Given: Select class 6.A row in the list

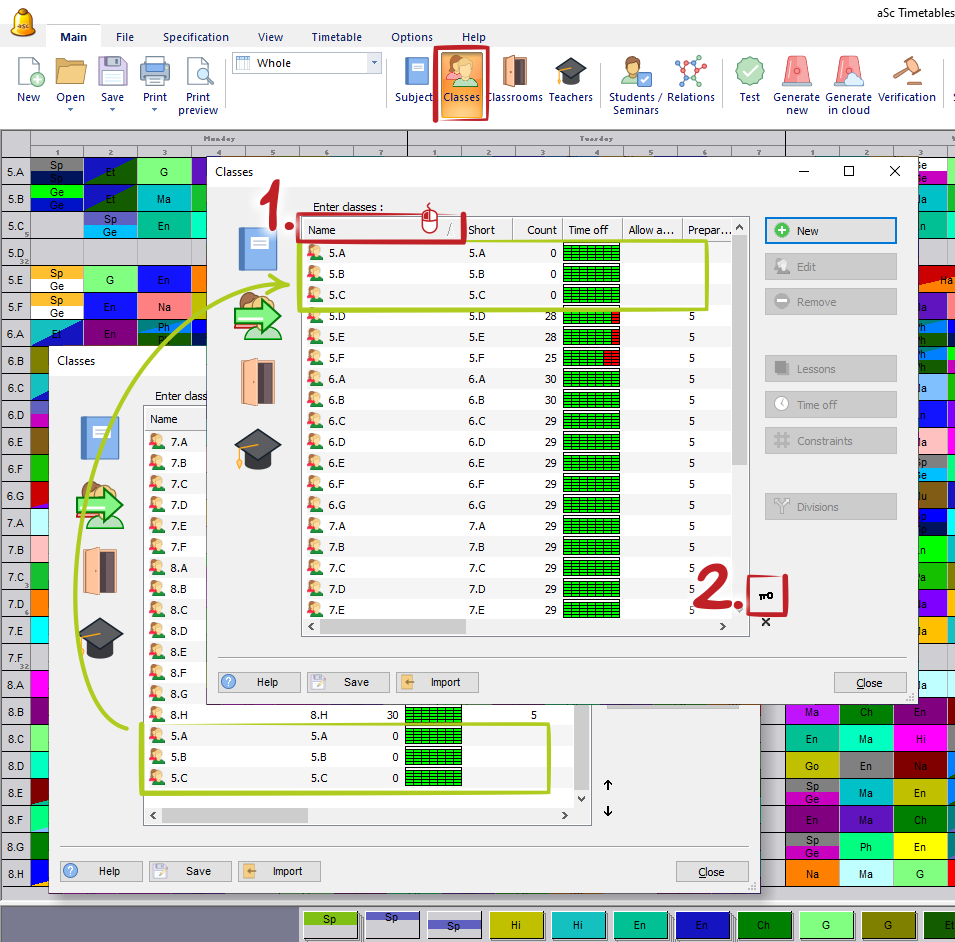Looking at the screenshot, I should (380, 379).
